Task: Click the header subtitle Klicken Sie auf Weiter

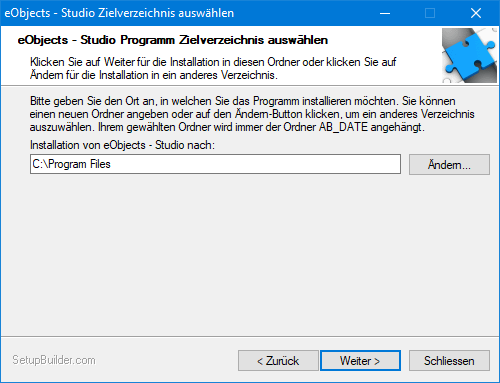Action: point(213,68)
